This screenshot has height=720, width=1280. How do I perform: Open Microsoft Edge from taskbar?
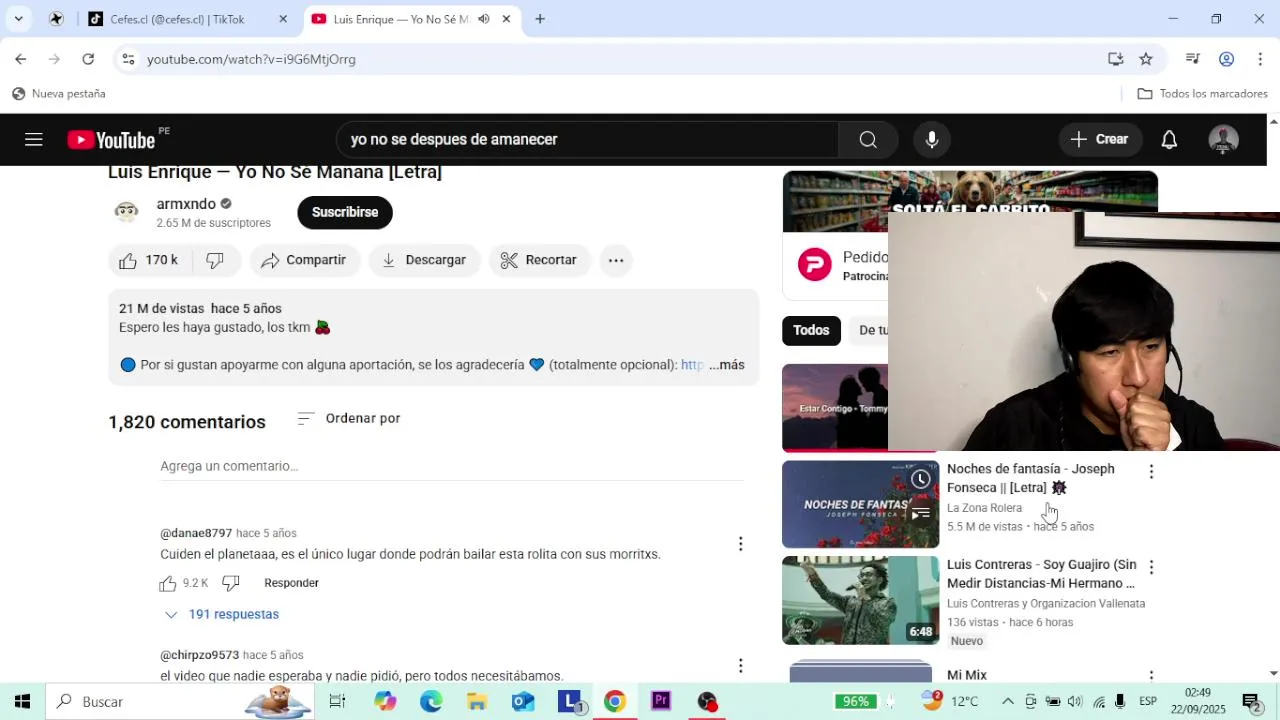431,702
